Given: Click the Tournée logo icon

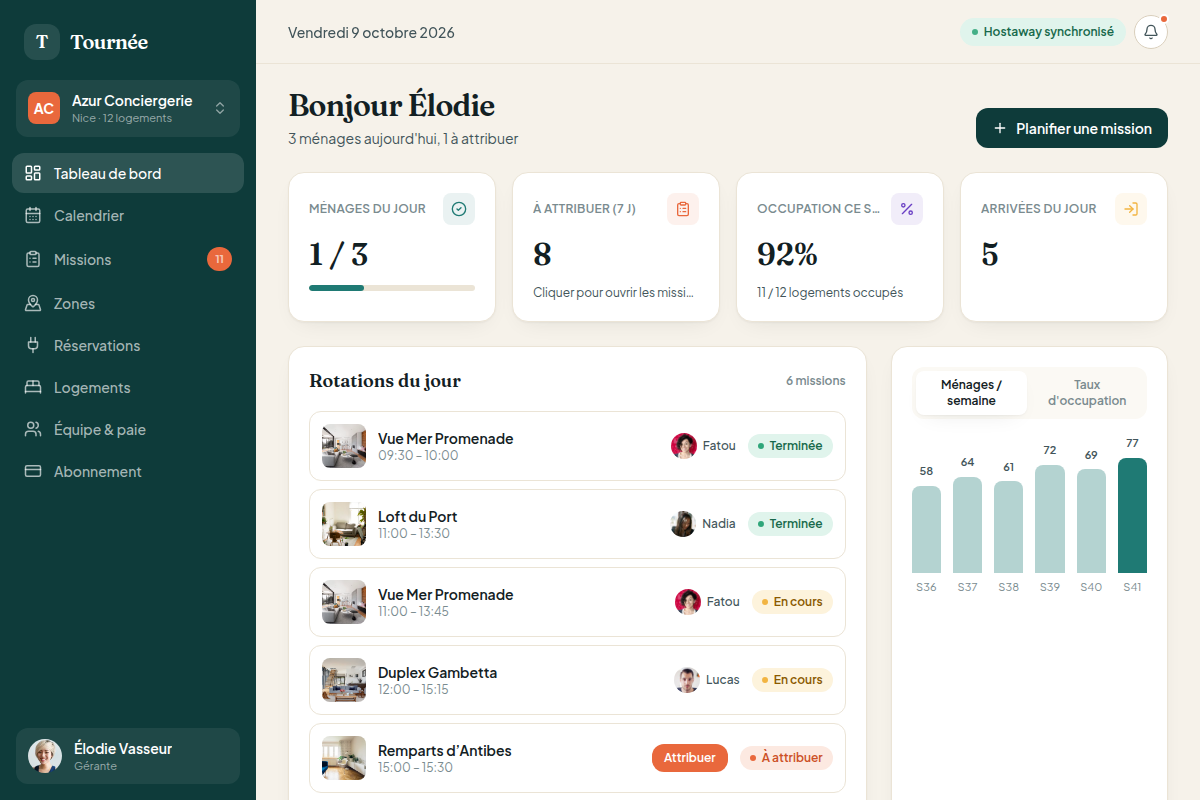Looking at the screenshot, I should 42,42.
